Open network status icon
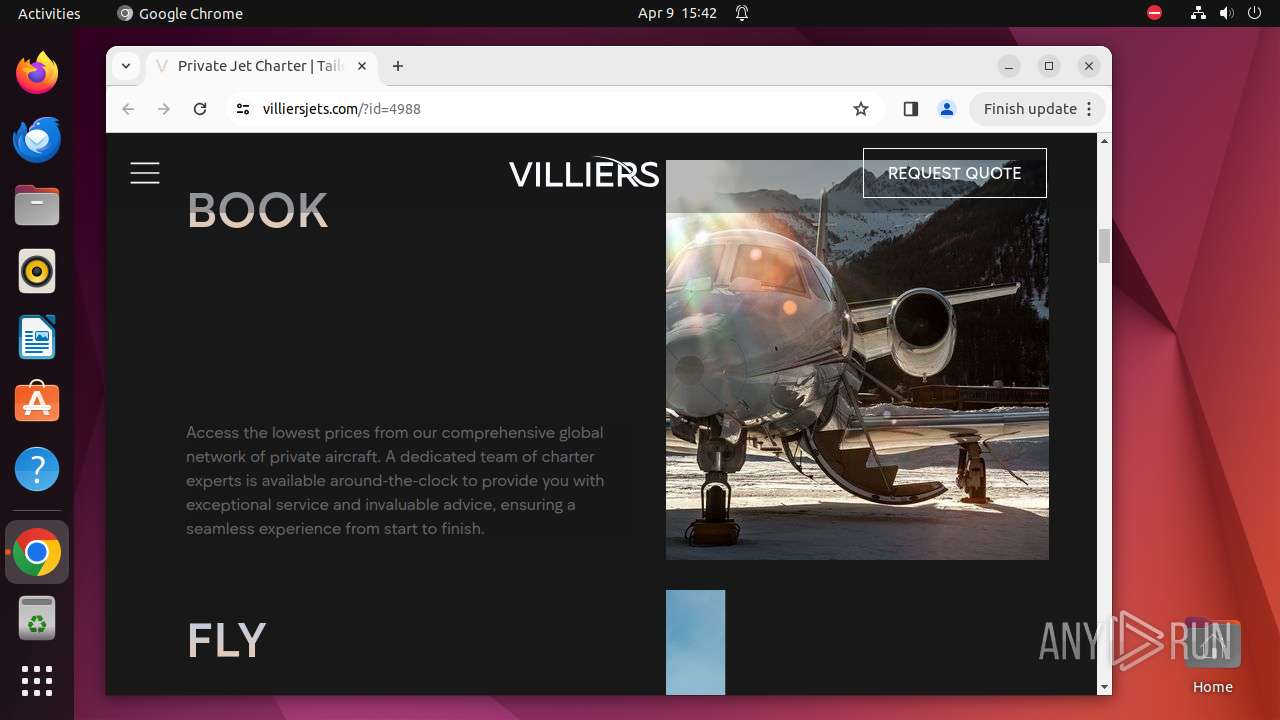This screenshot has height=720, width=1280. point(1199,13)
